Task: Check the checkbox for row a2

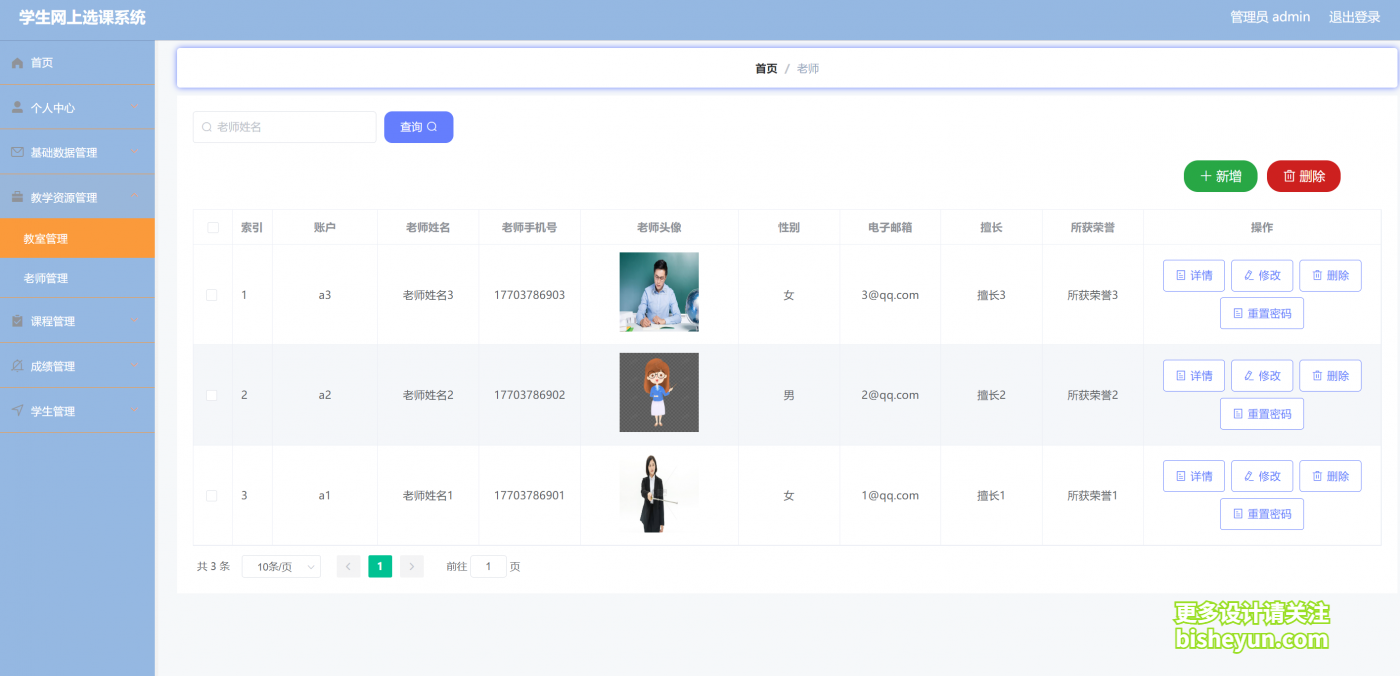Action: 211,395
